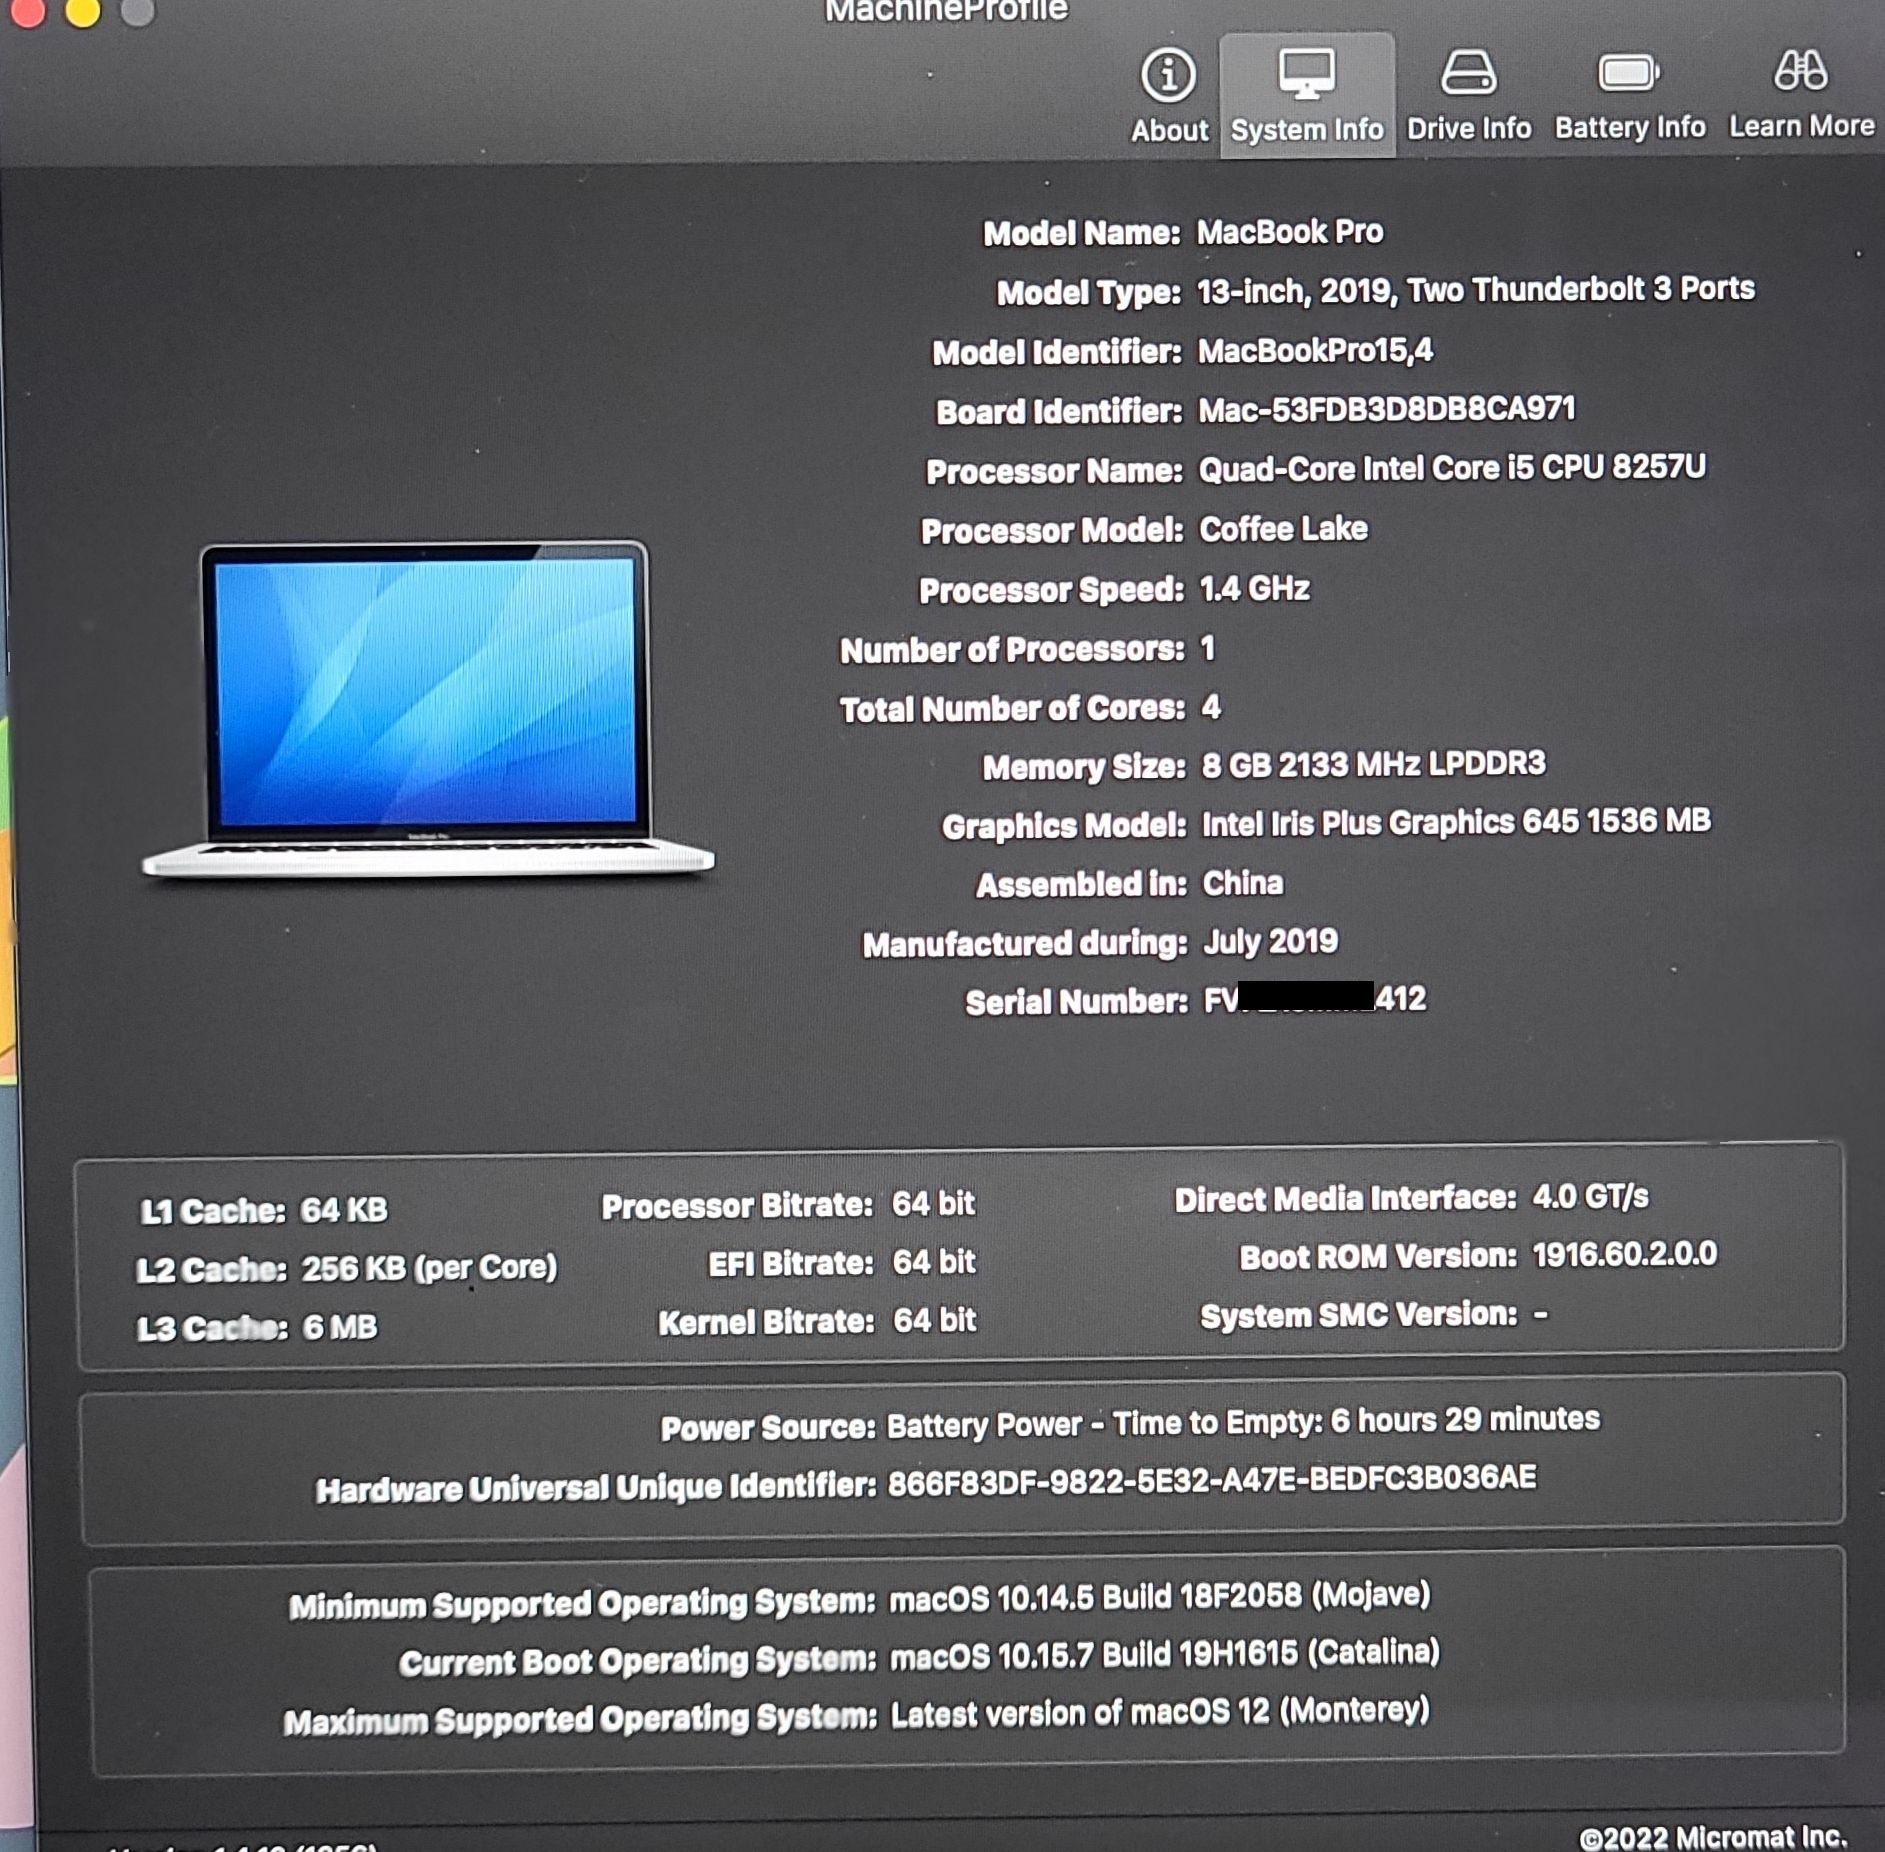Select the 8 GB 2133 MHz LPDDR3 memory value

[1373, 764]
